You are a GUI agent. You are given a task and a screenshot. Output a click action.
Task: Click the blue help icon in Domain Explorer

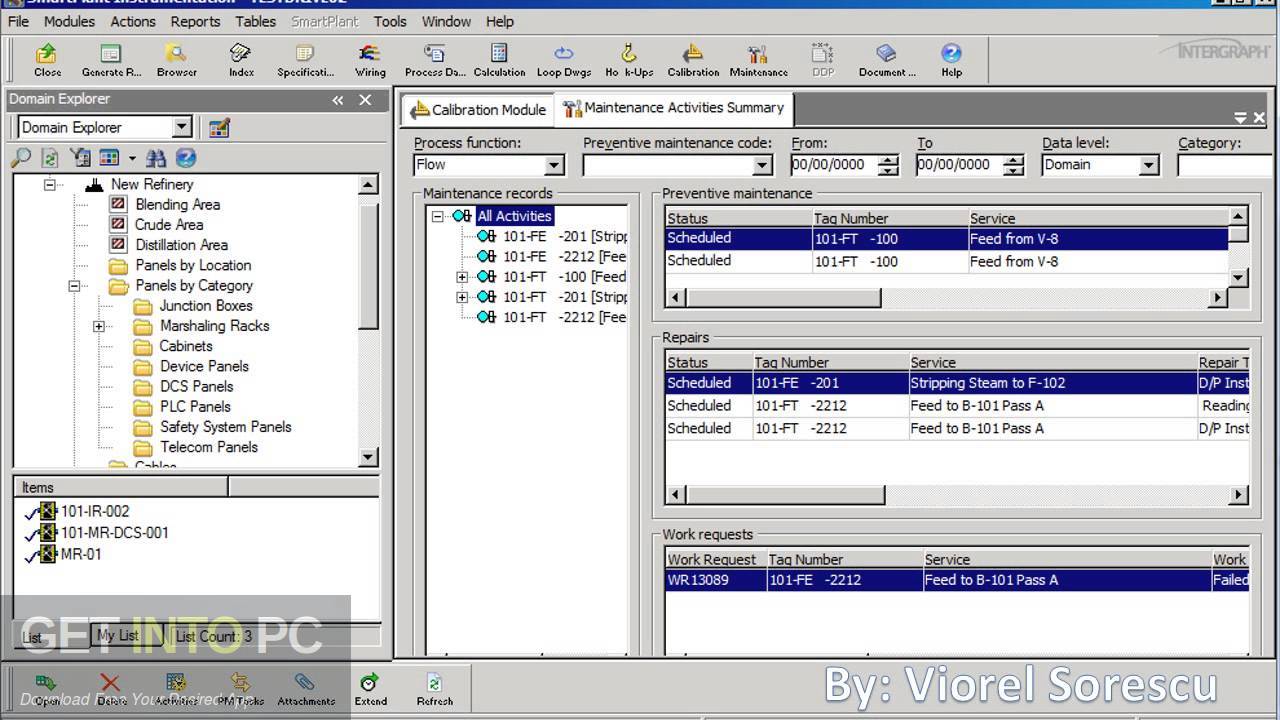pos(185,158)
